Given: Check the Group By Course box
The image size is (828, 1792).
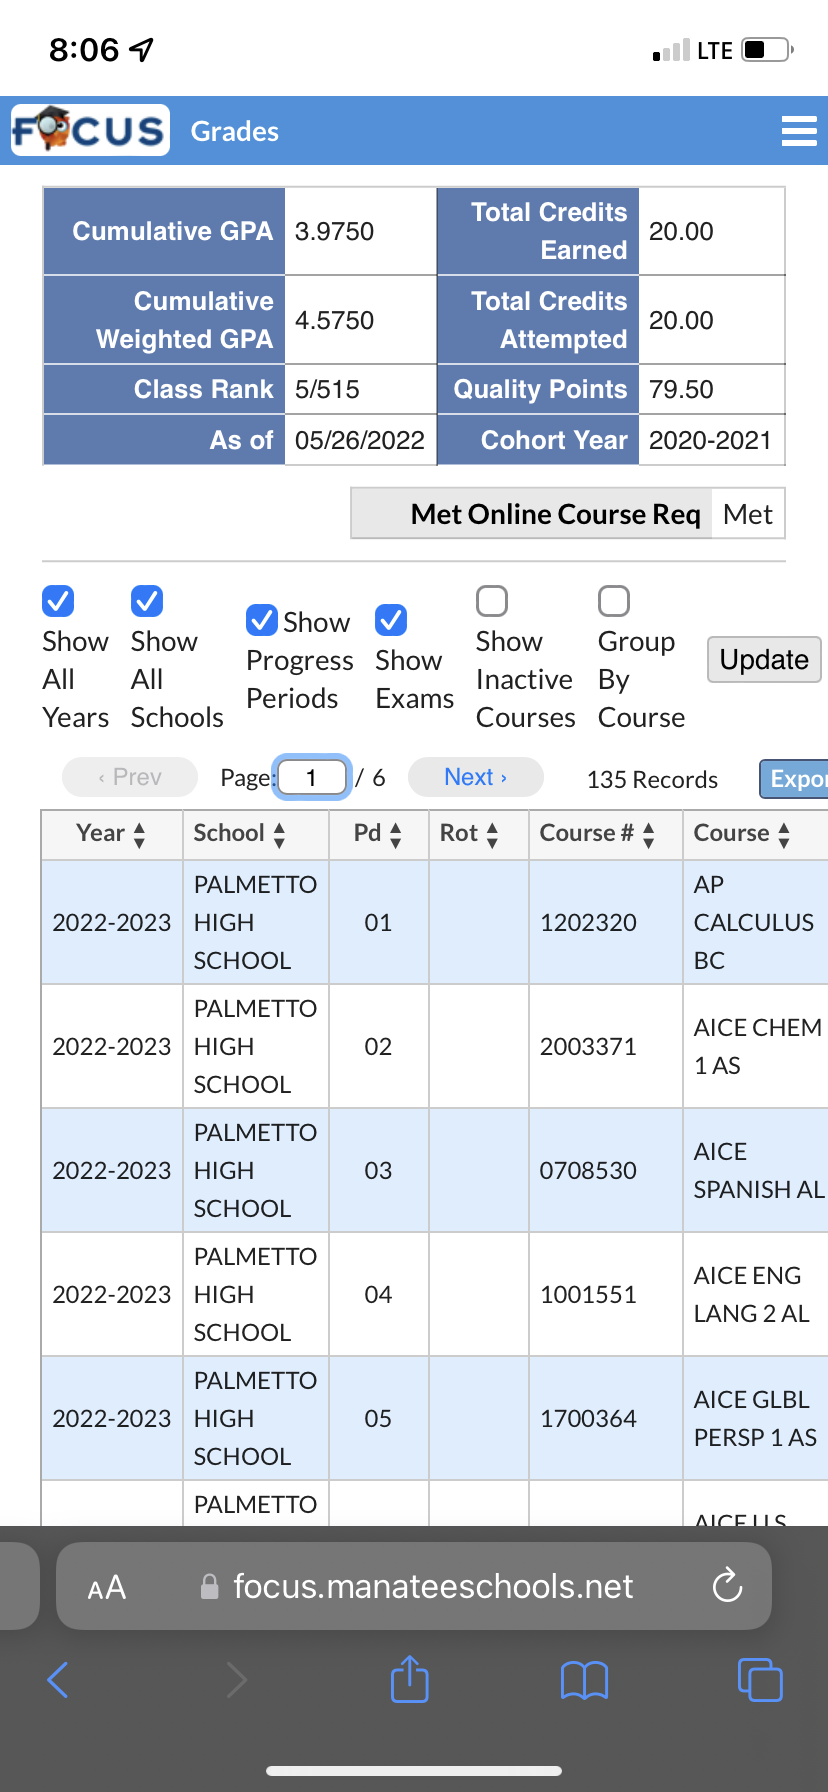Looking at the screenshot, I should 614,601.
